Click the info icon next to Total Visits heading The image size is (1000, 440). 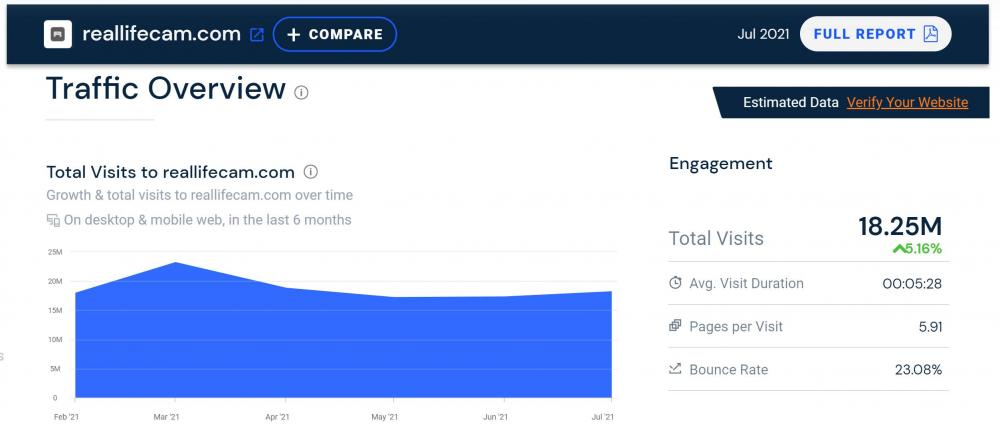(311, 172)
